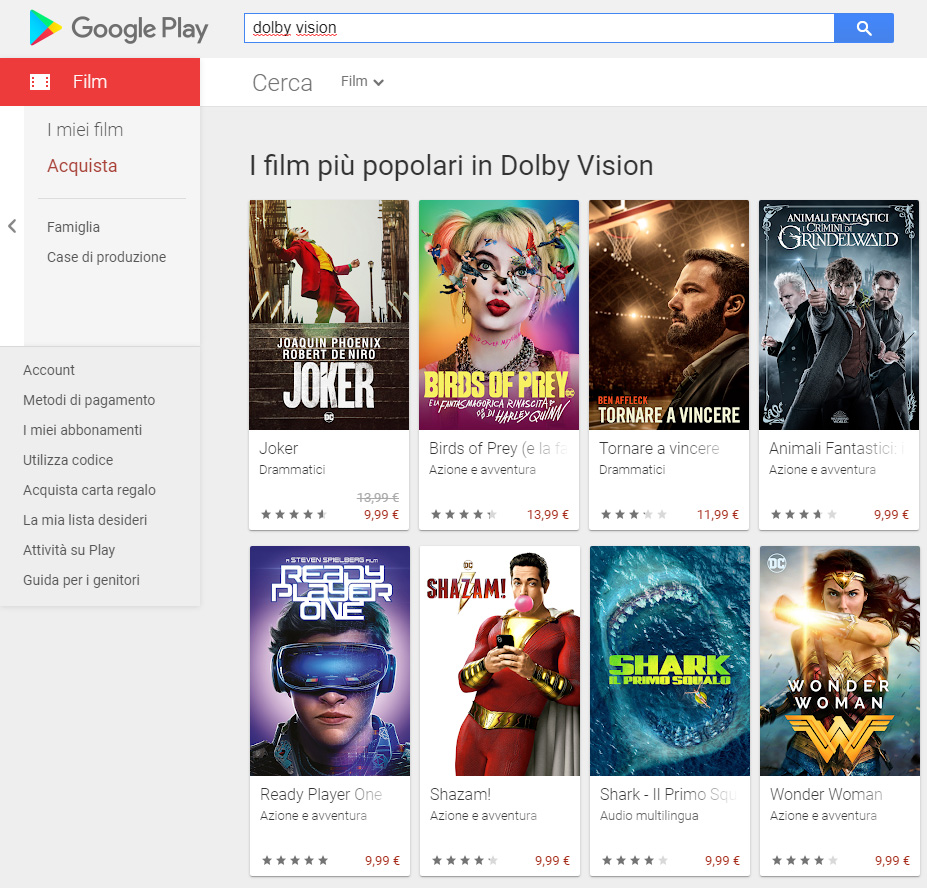Open the Birds of Prey poster
Viewport: 927px width, 888px height.
pos(499,315)
